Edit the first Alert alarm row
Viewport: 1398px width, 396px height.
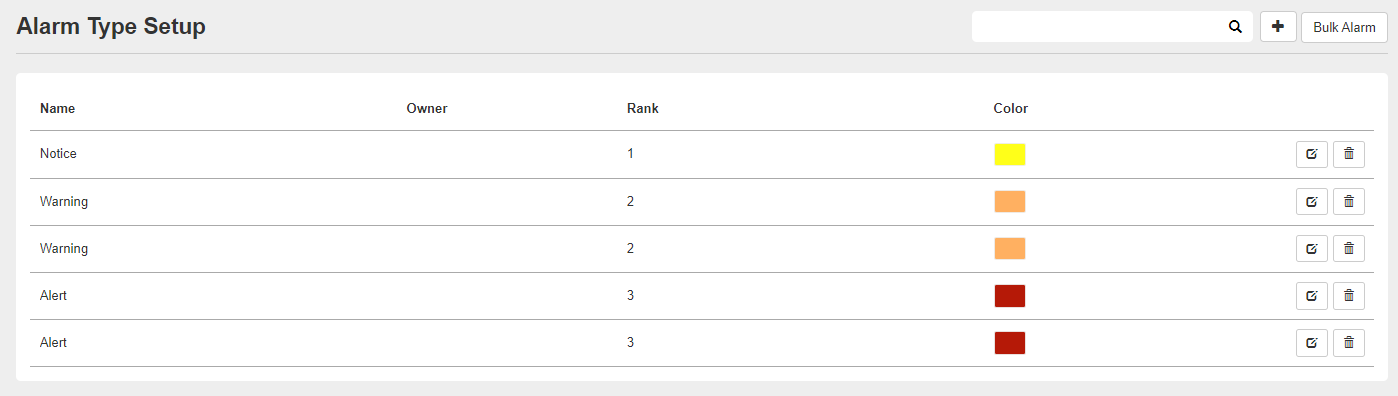click(x=1312, y=295)
